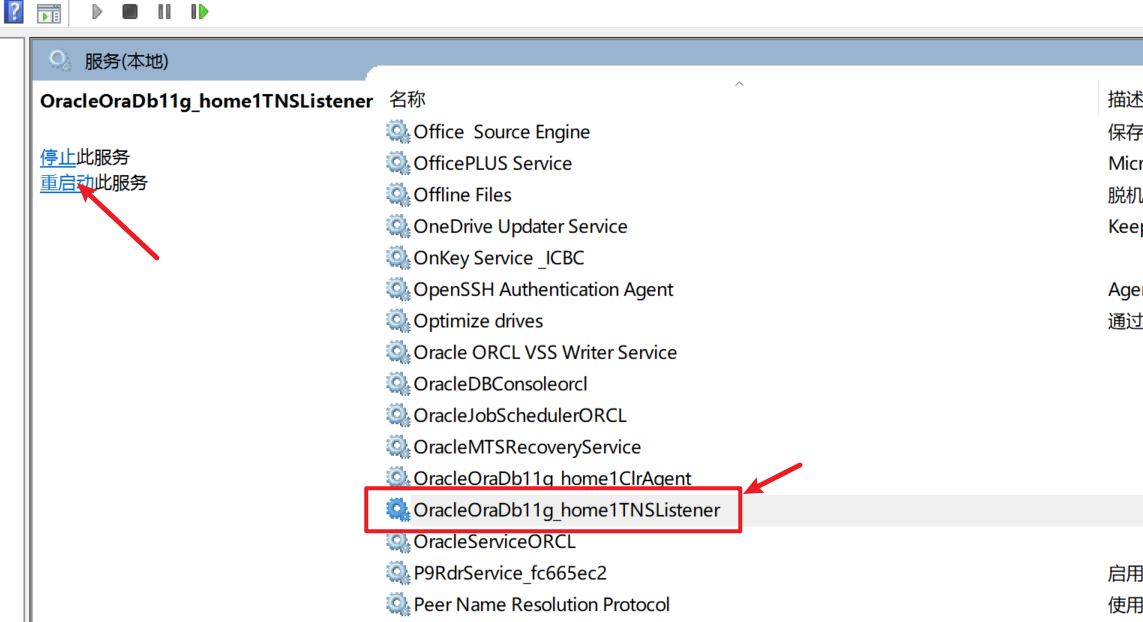Select the Peer Name Resolution Protocol service
1143x622 pixels.
coord(542,604)
